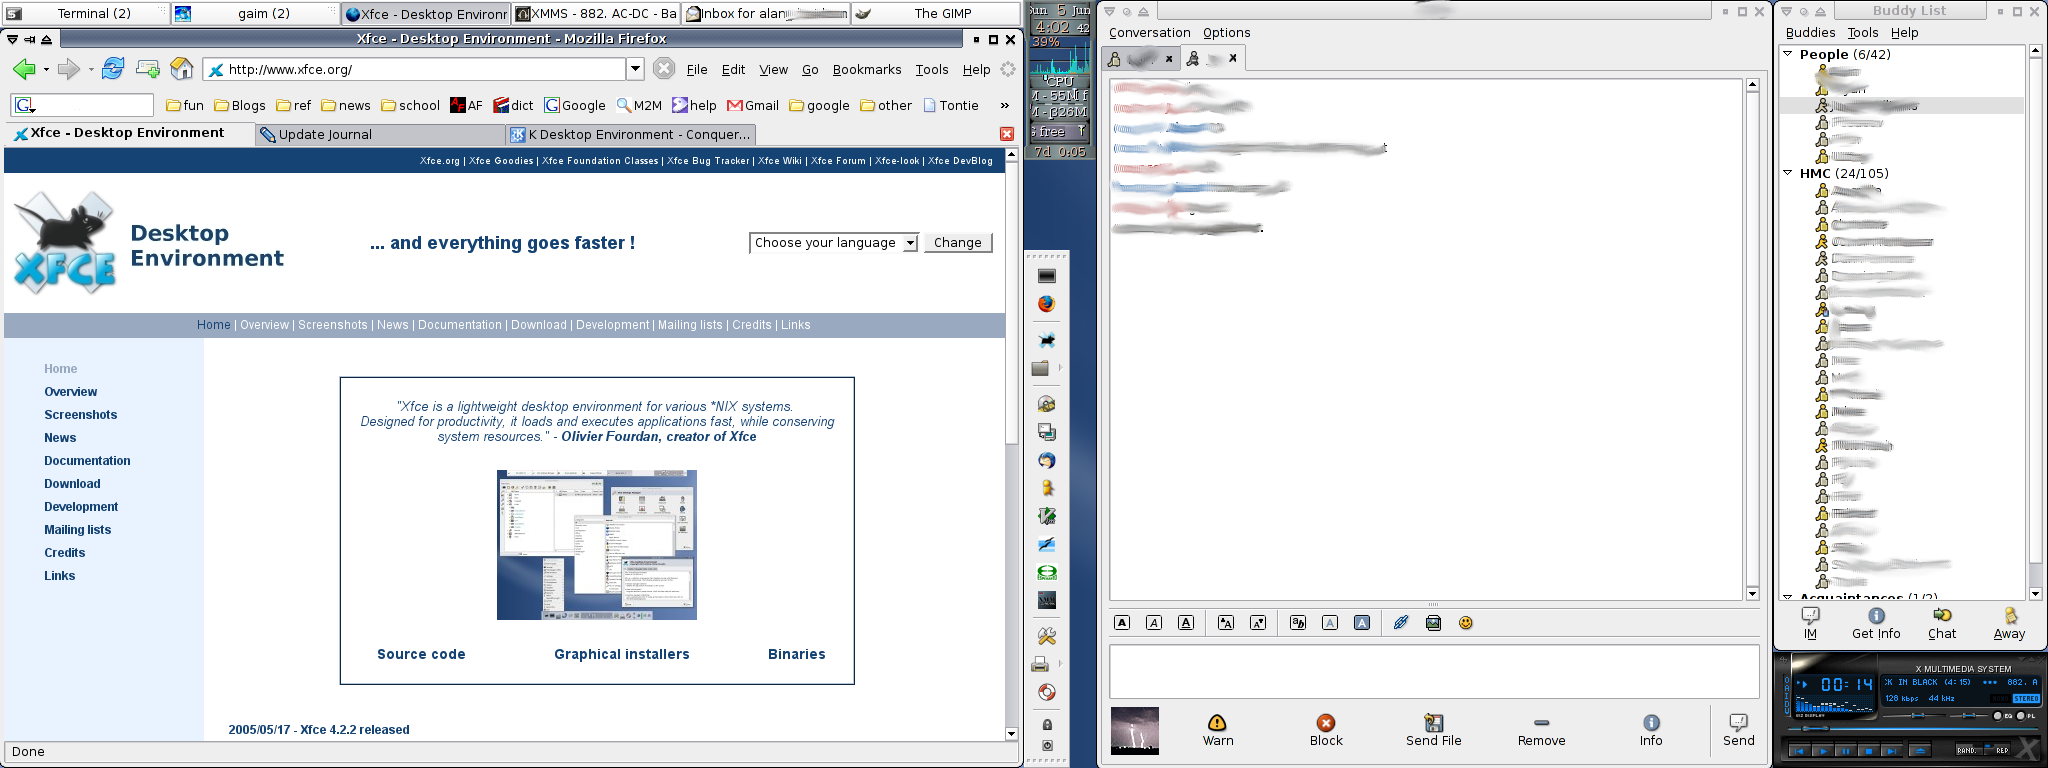Toggle bold formatting in Gaim conversation
The image size is (2048, 768).
click(1122, 623)
